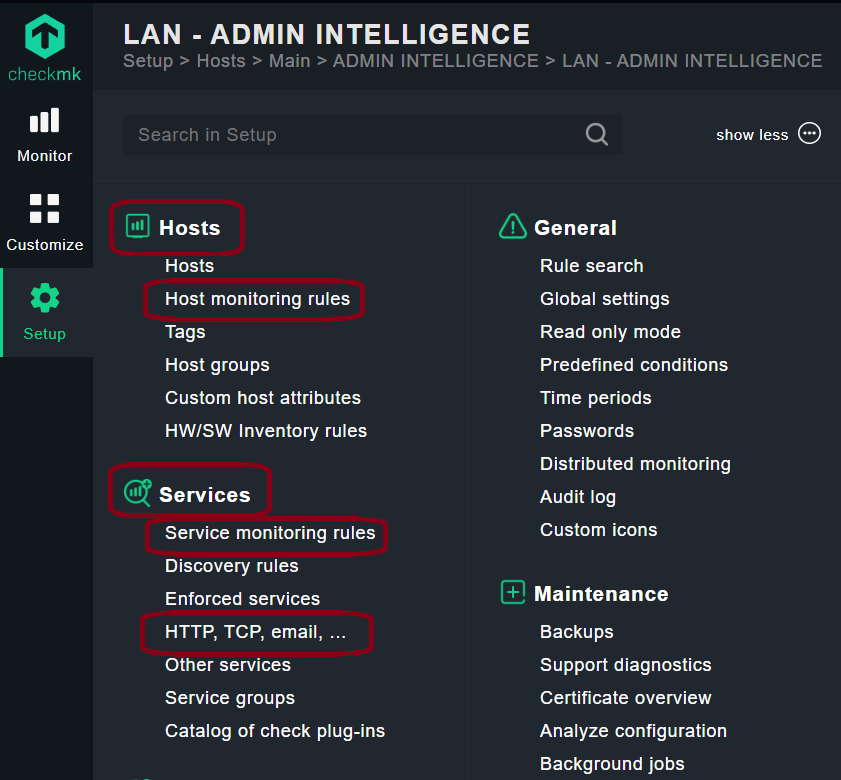Click the checkmk logo icon
The image size is (841, 780).
[x=45, y=36]
